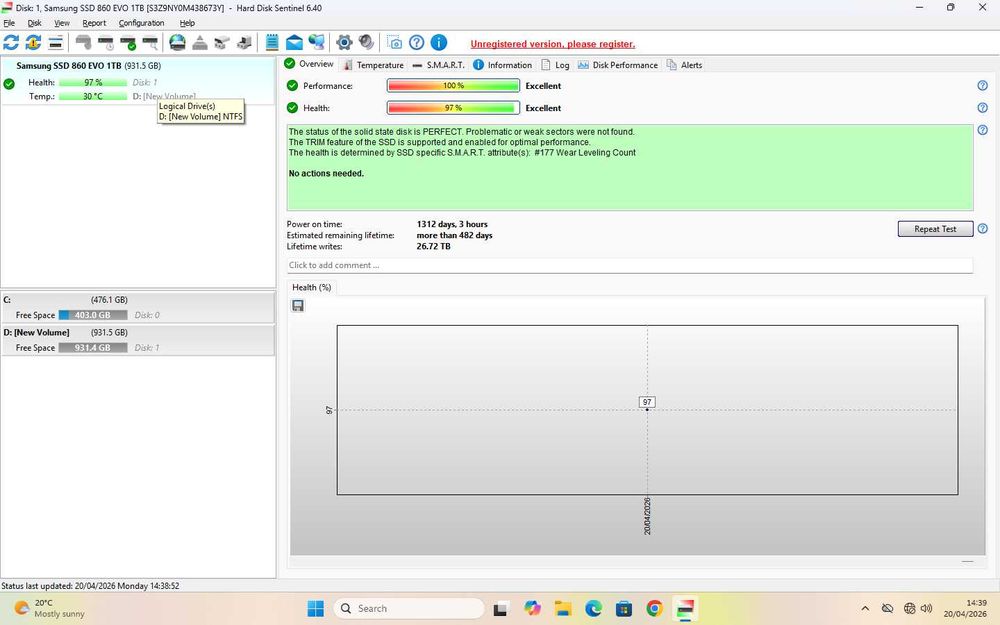Open Google Chrome from the taskbar
1000x625 pixels.
pos(654,608)
